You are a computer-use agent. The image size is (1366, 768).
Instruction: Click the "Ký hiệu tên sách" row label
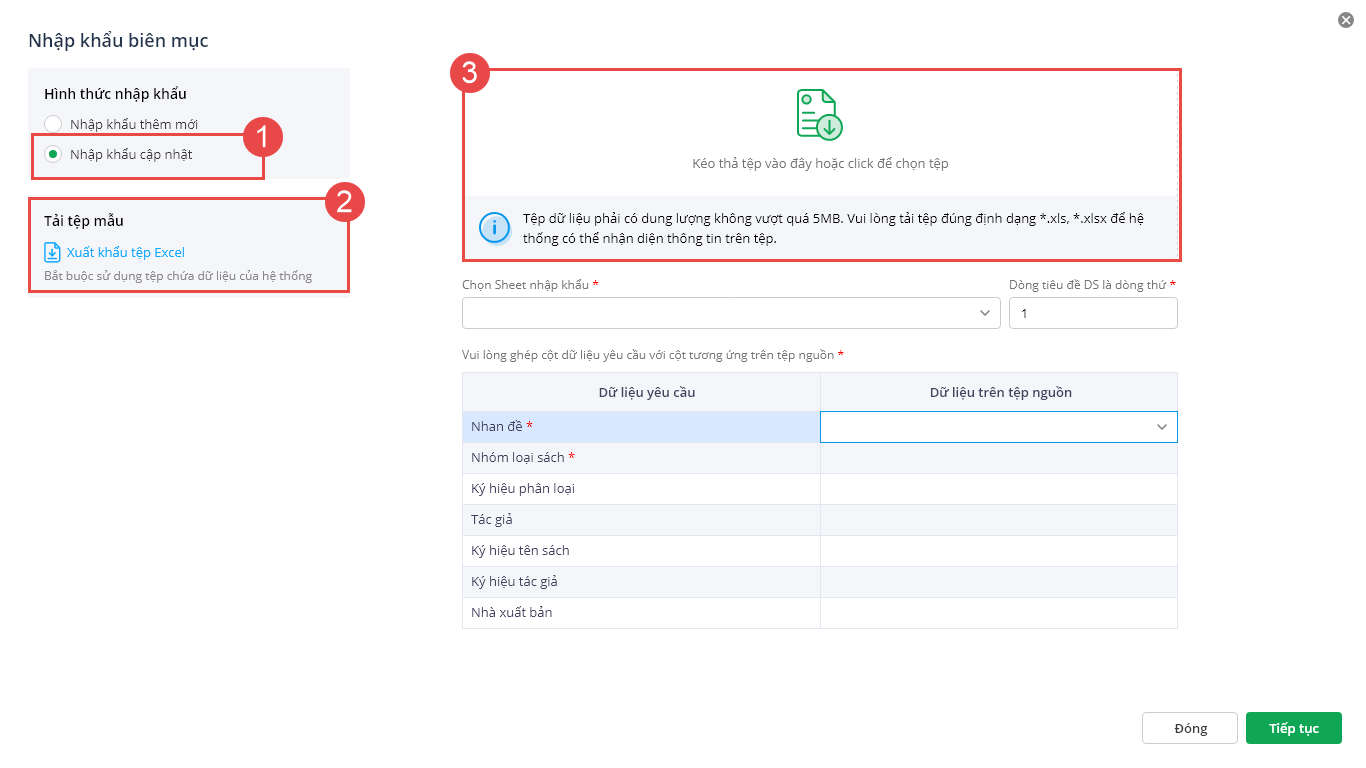tap(520, 551)
